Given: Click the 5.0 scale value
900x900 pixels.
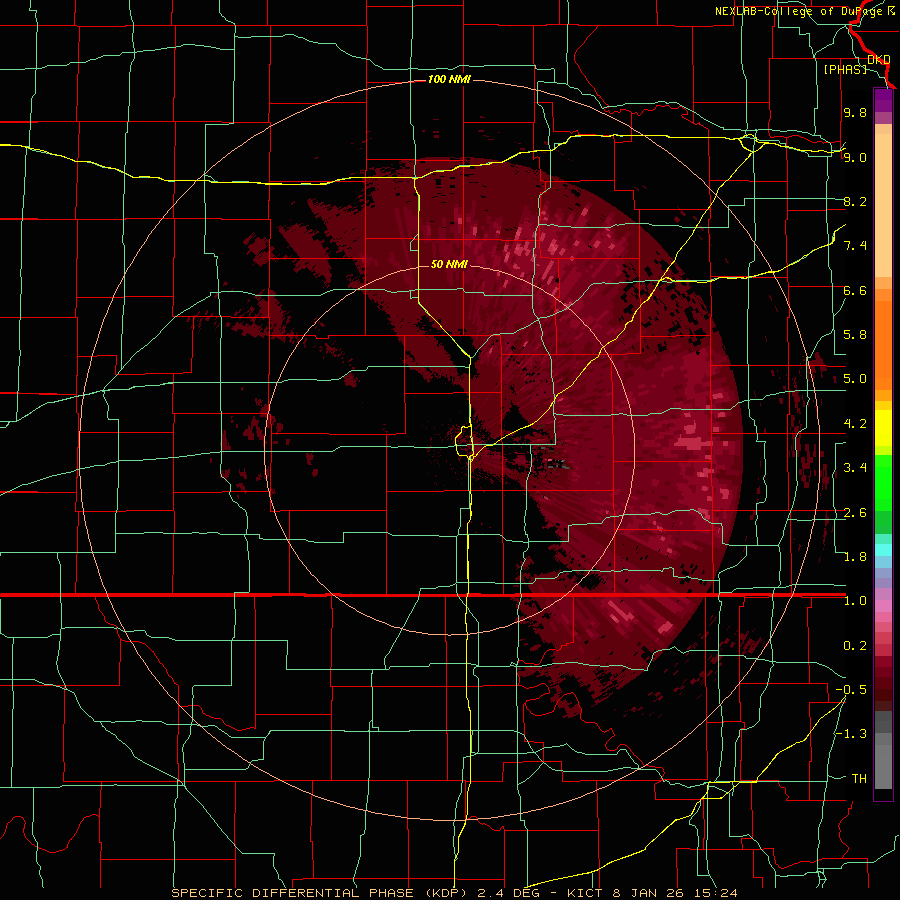Looking at the screenshot, I should point(855,379).
